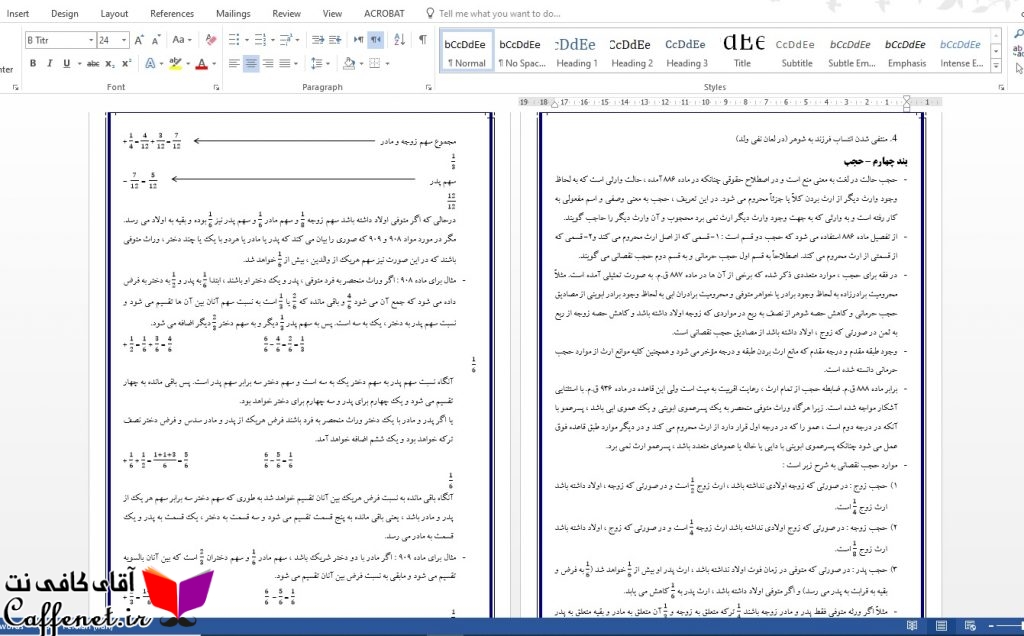Image resolution: width=1024 pixels, height=636 pixels.
Task: Toggle Underline formatting
Action: (x=66, y=63)
